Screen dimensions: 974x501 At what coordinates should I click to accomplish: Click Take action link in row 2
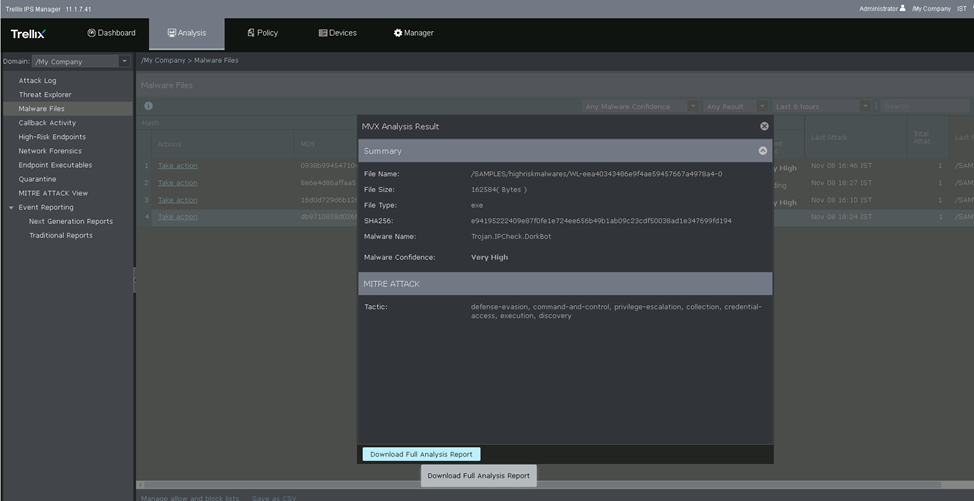point(178,183)
